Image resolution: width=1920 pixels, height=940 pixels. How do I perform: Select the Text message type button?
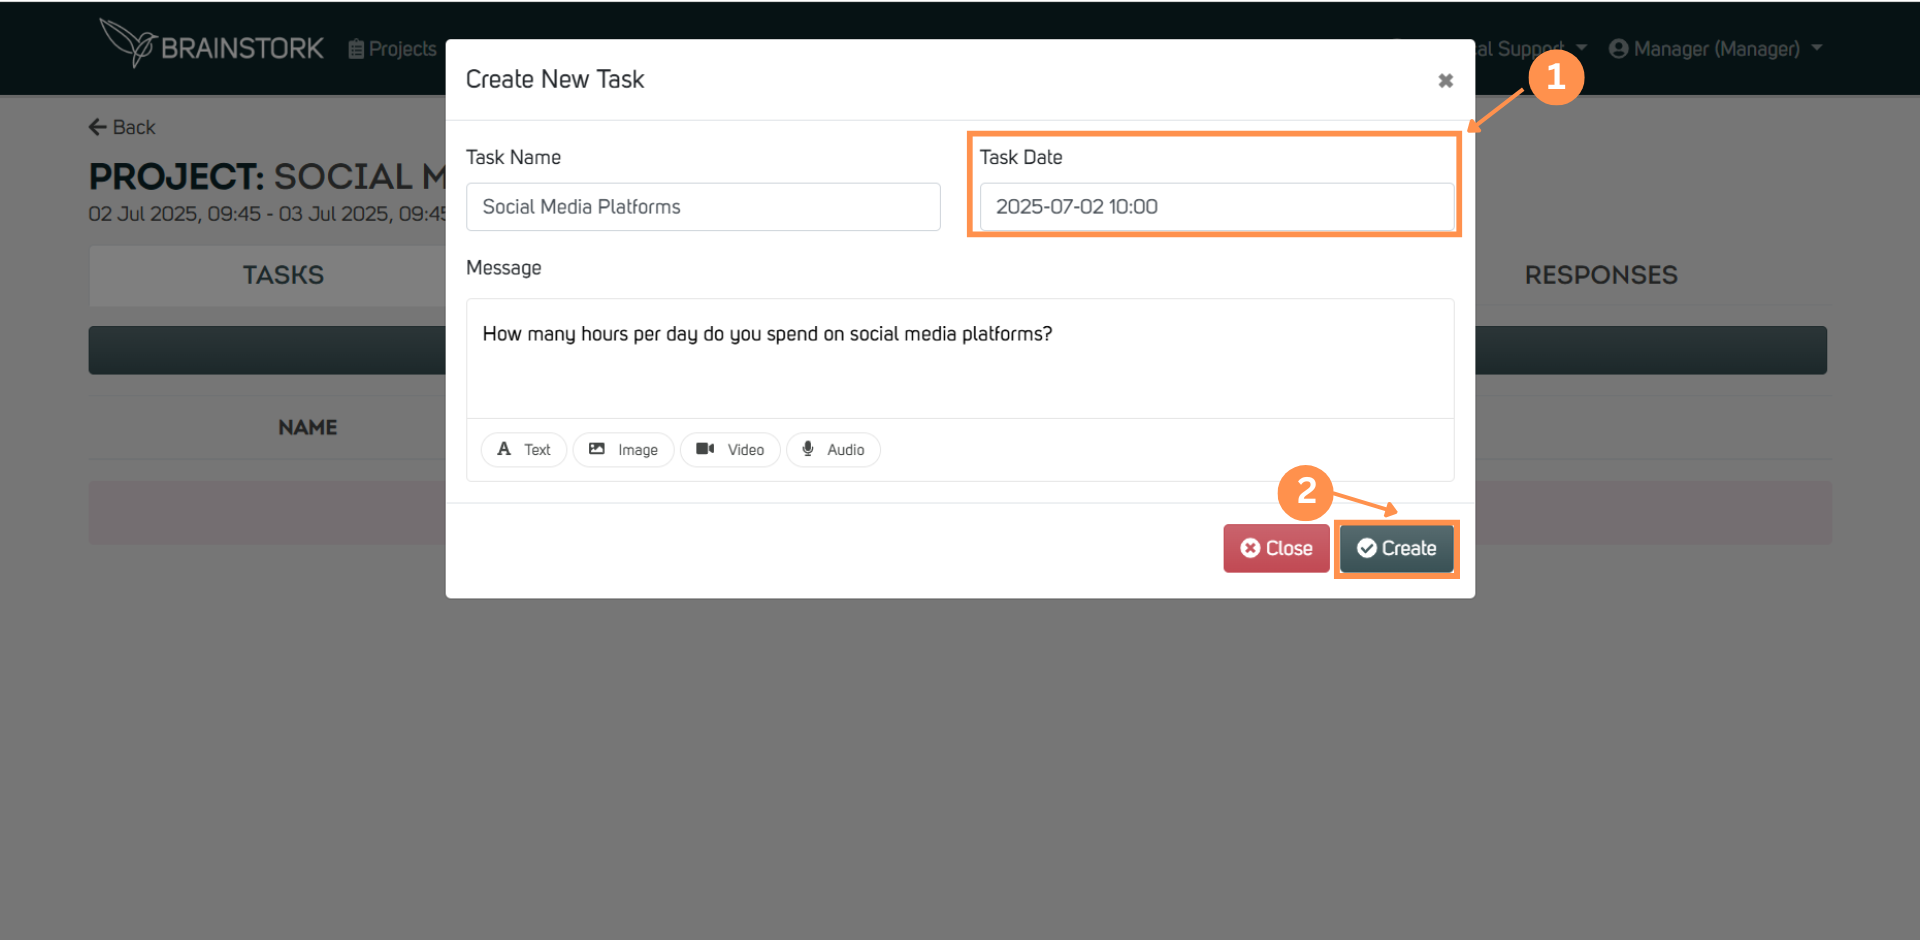click(524, 450)
